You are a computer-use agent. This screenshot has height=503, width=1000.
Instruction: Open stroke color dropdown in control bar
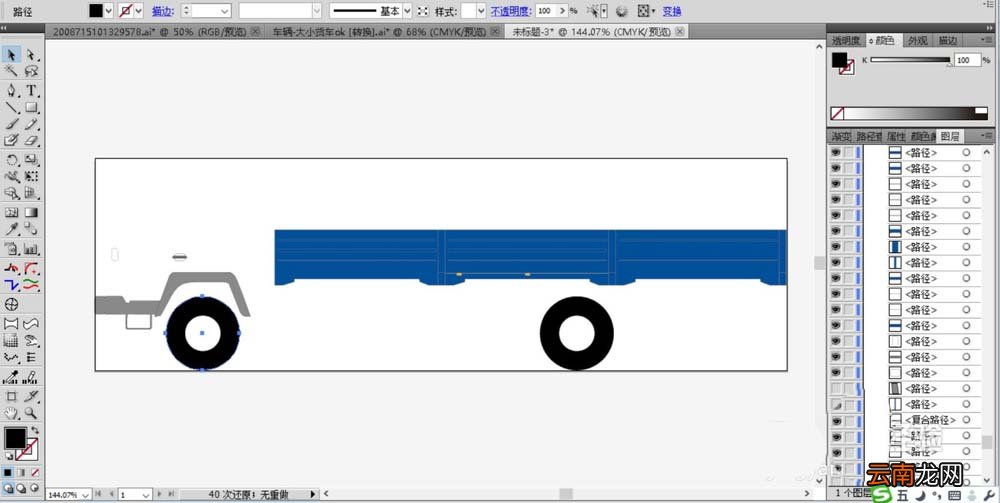click(138, 11)
